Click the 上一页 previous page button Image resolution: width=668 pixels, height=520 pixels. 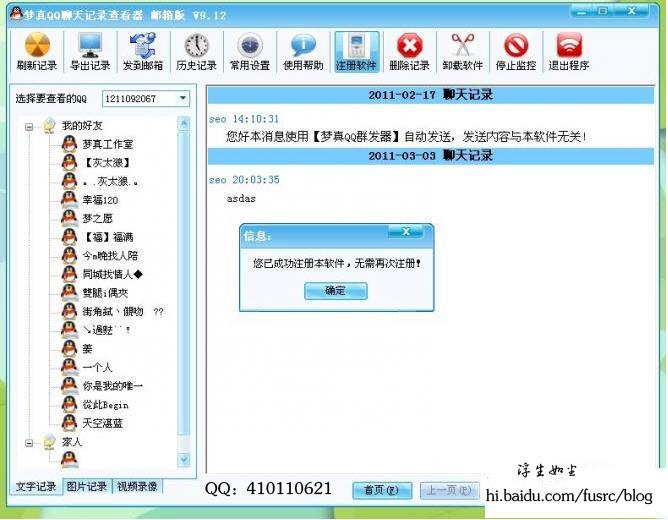pyautogui.click(x=449, y=491)
